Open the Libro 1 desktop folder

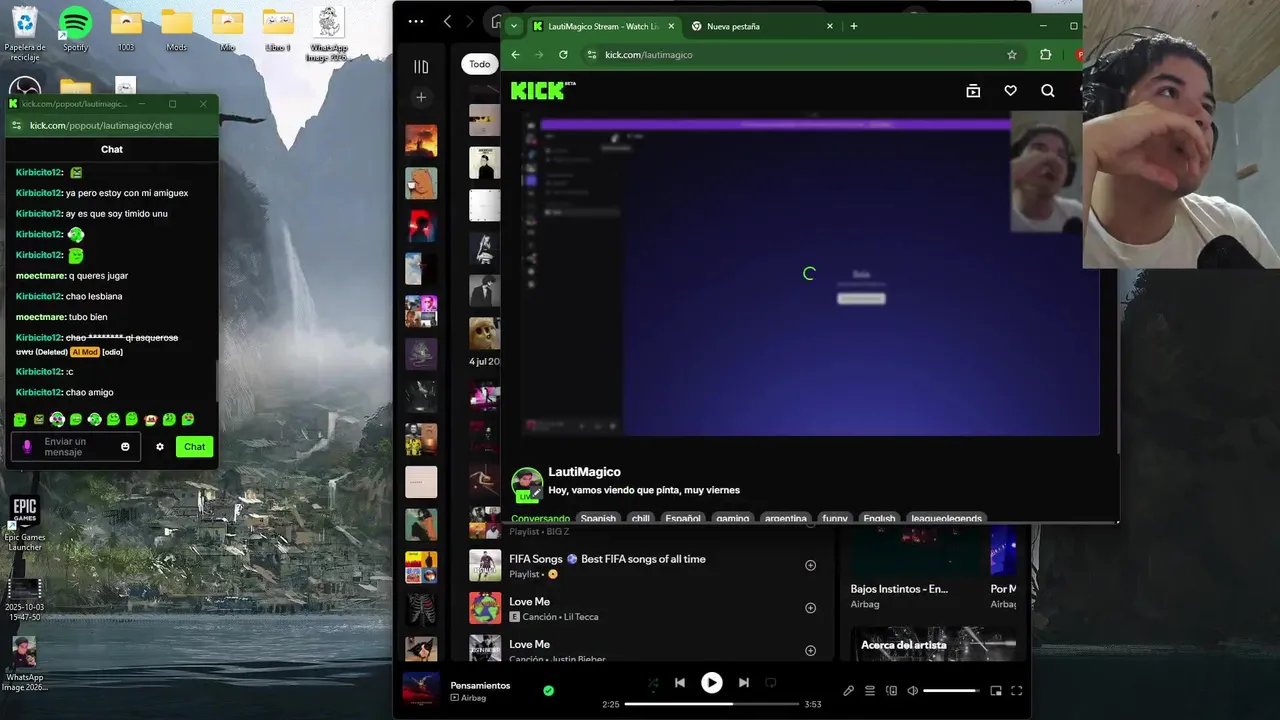pyautogui.click(x=278, y=30)
